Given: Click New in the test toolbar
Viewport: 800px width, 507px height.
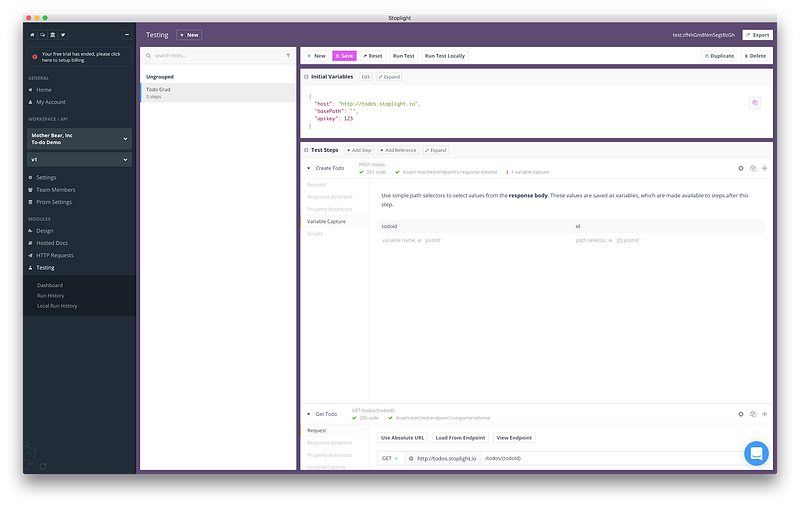Looking at the screenshot, I should coord(316,56).
